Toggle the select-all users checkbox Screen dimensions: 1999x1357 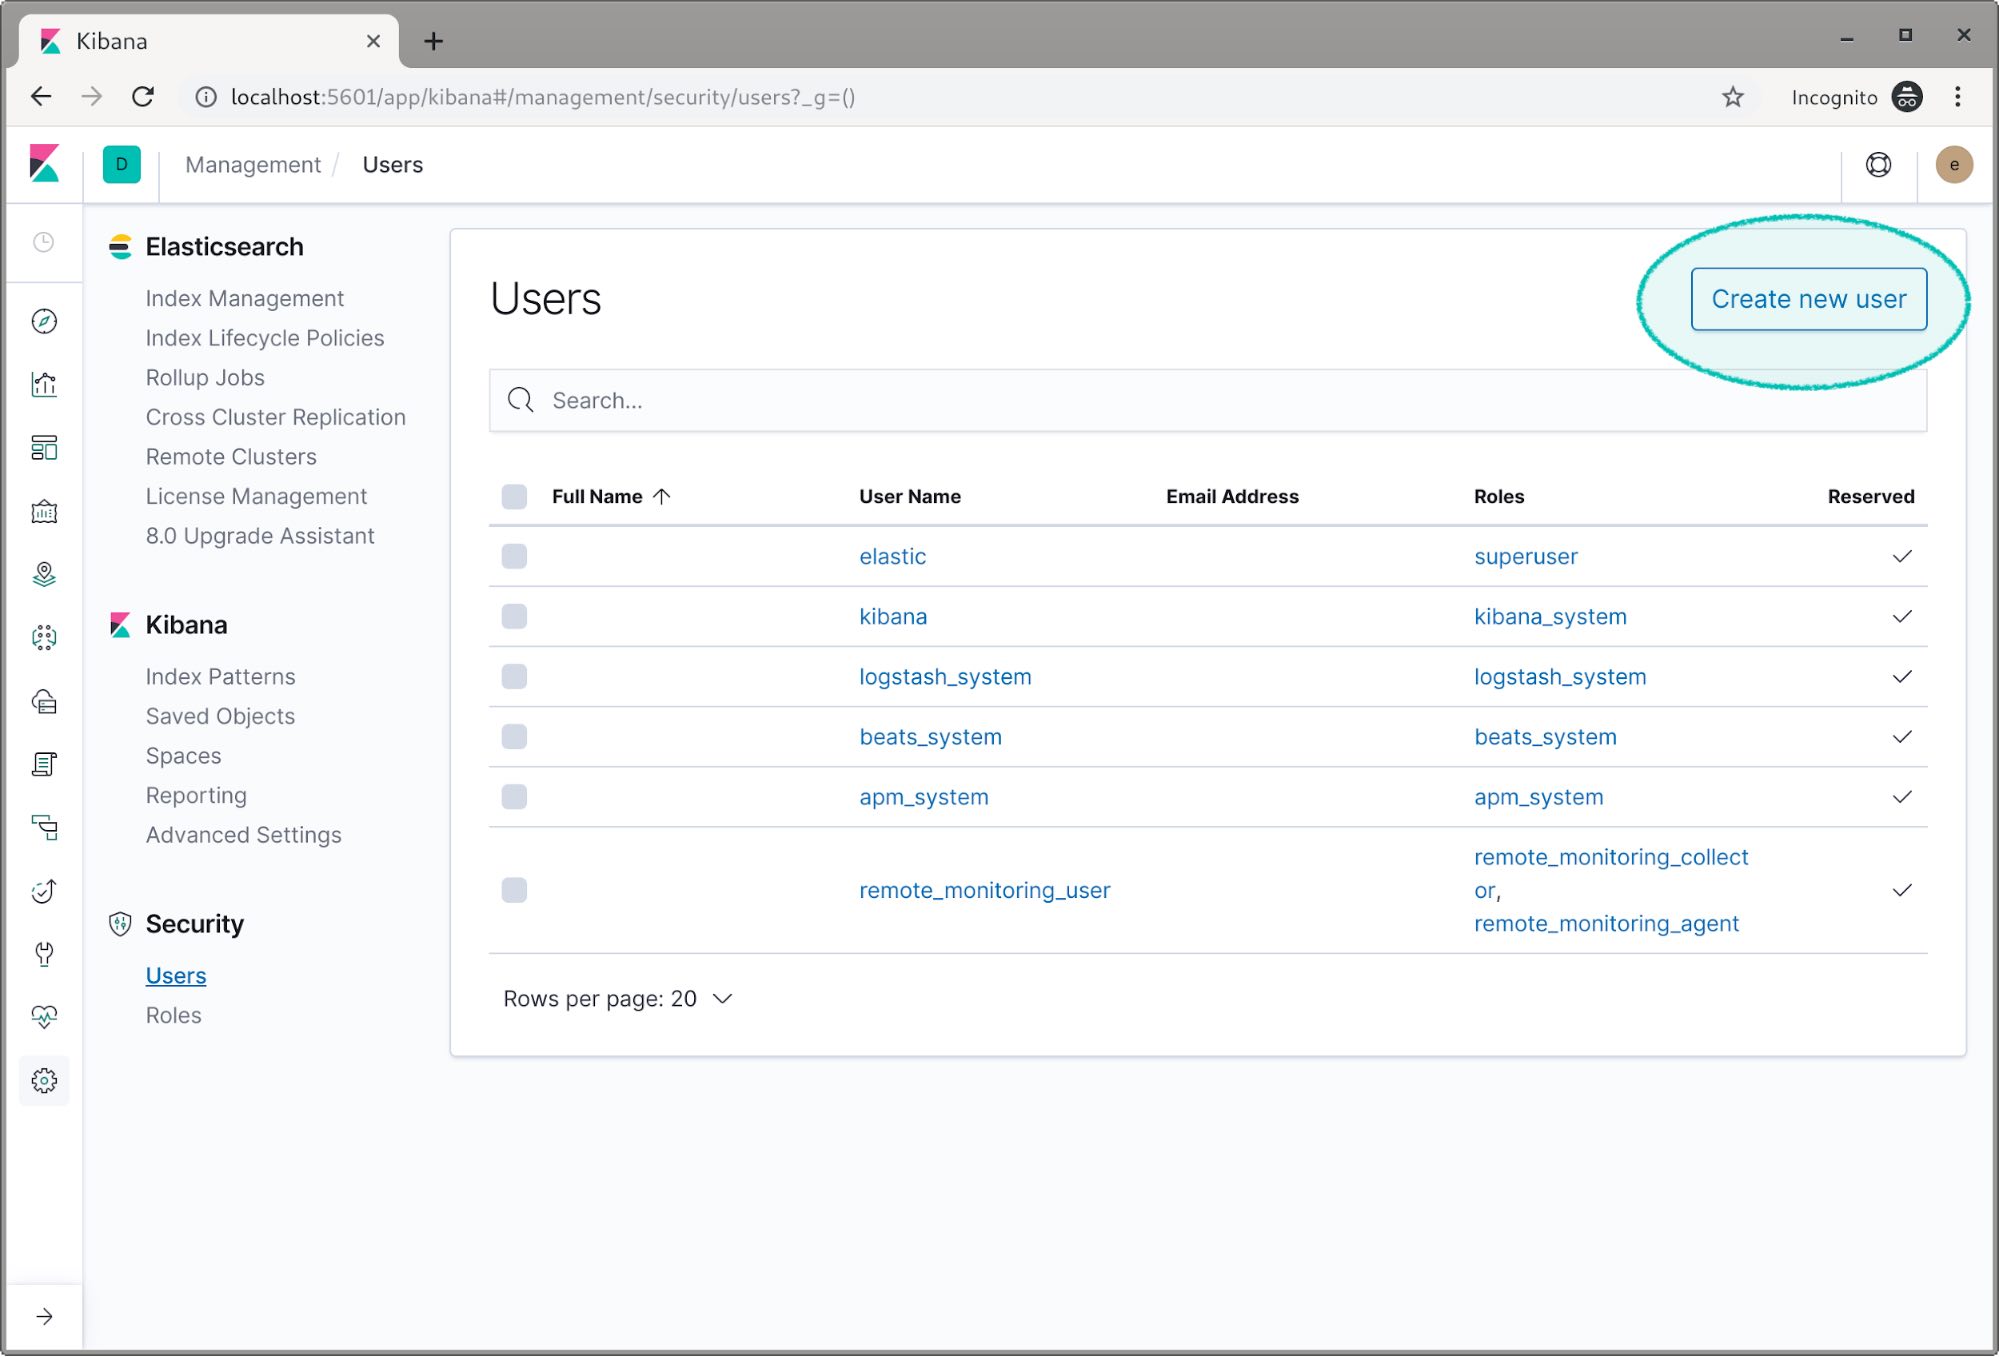(x=515, y=495)
